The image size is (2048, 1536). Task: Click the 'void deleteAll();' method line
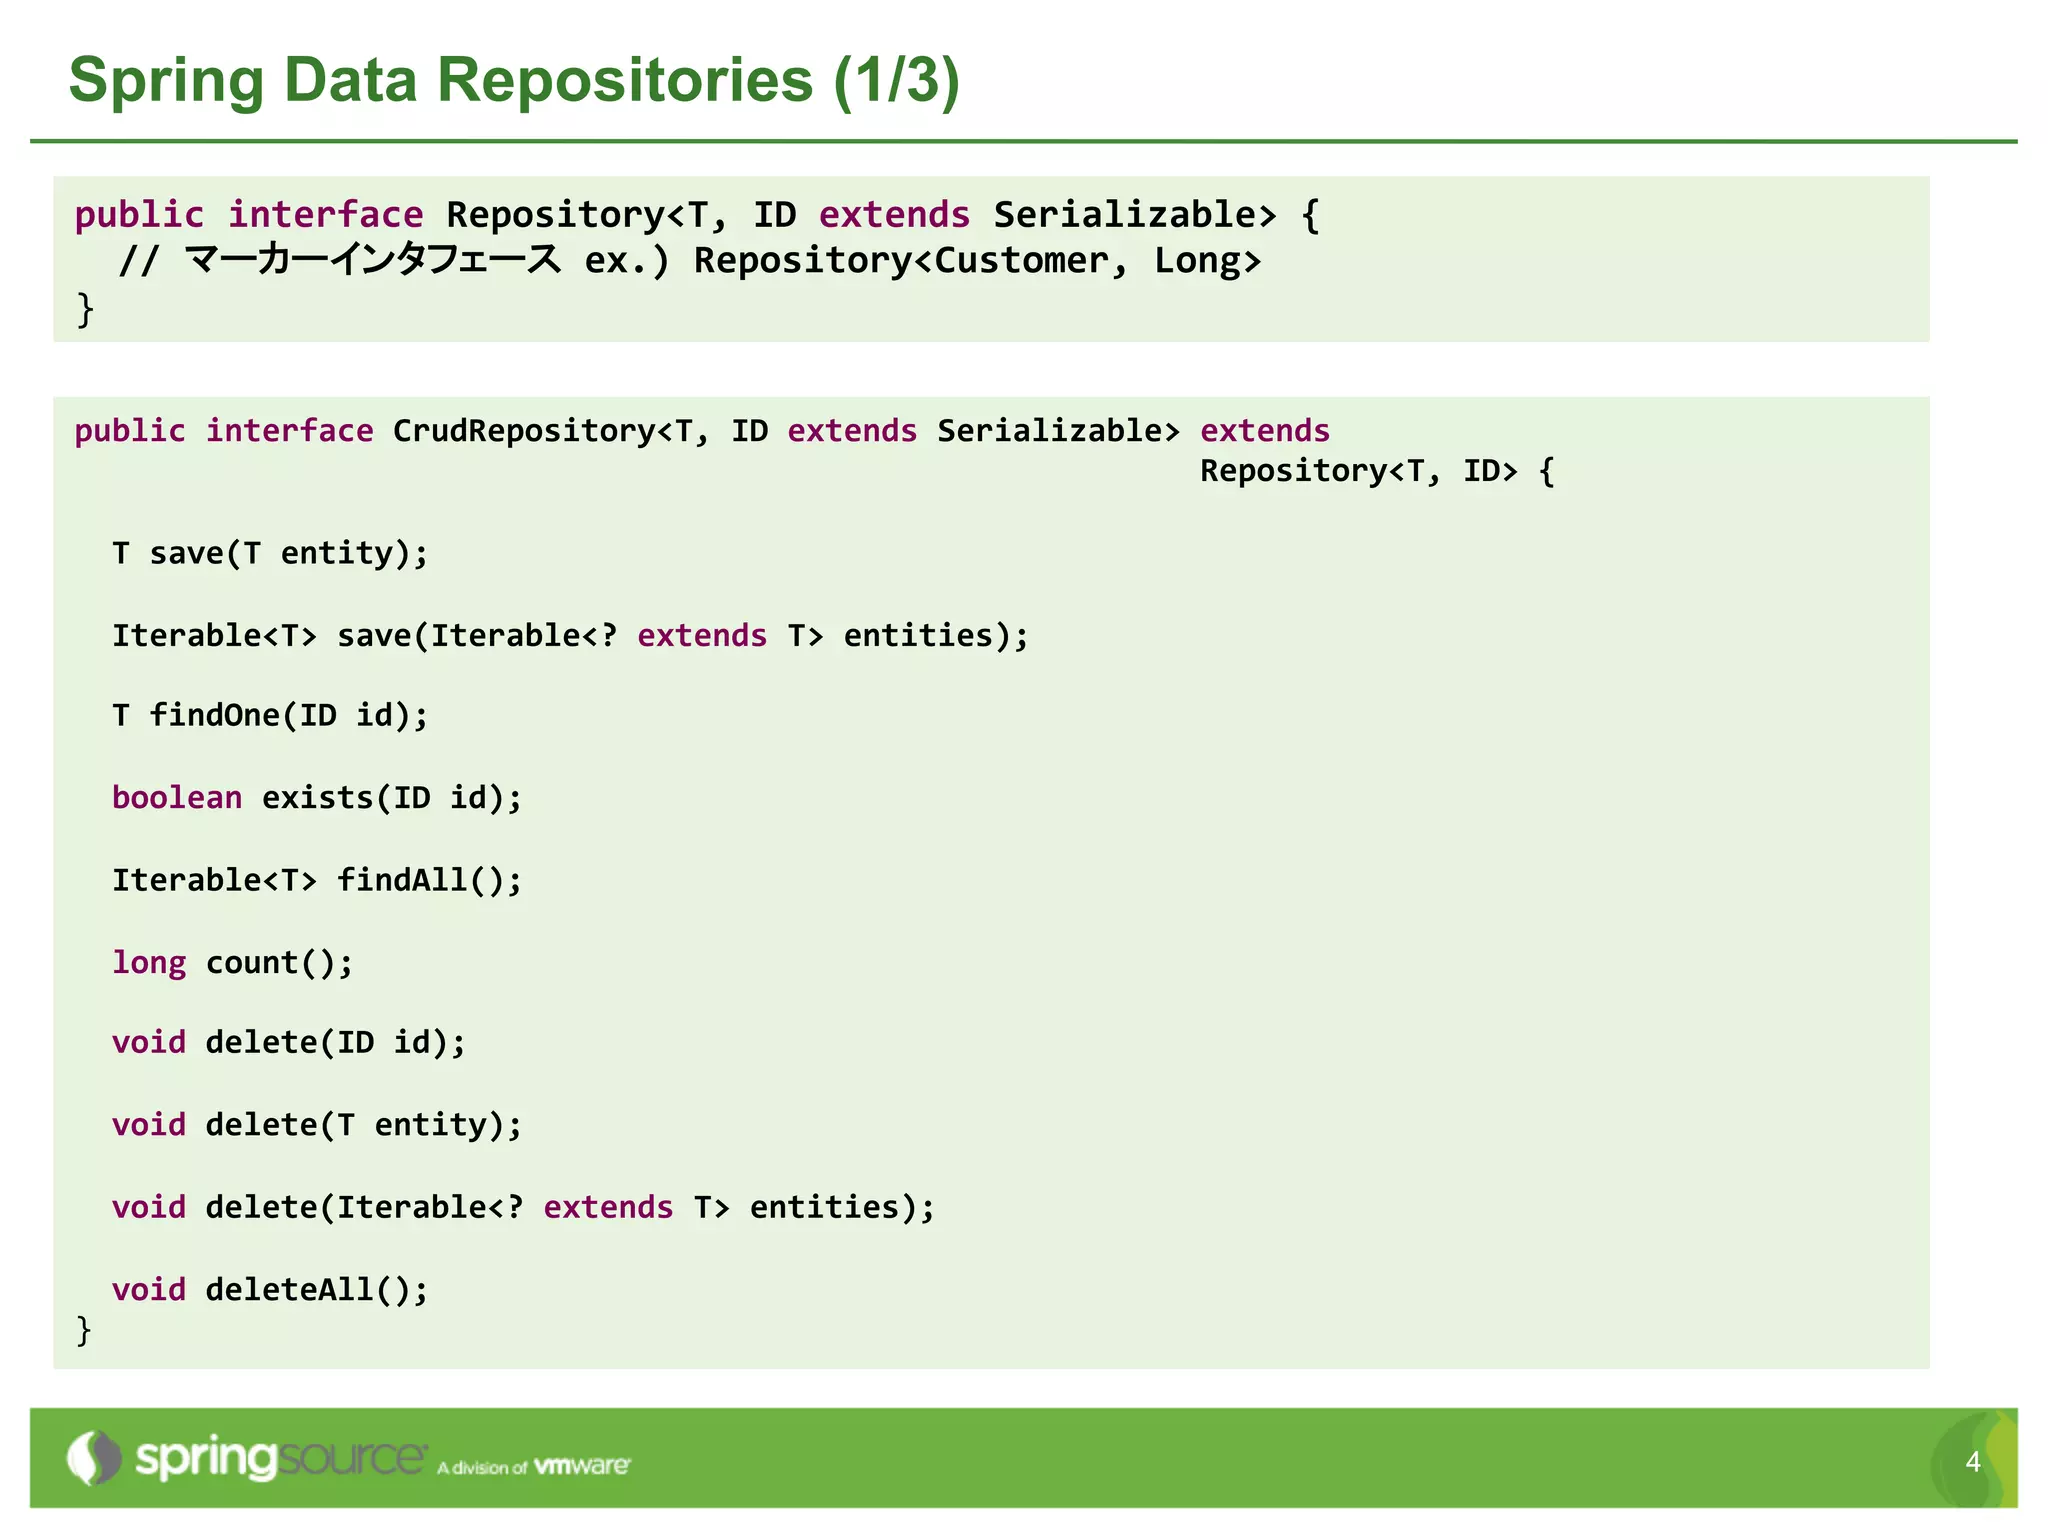tap(270, 1289)
